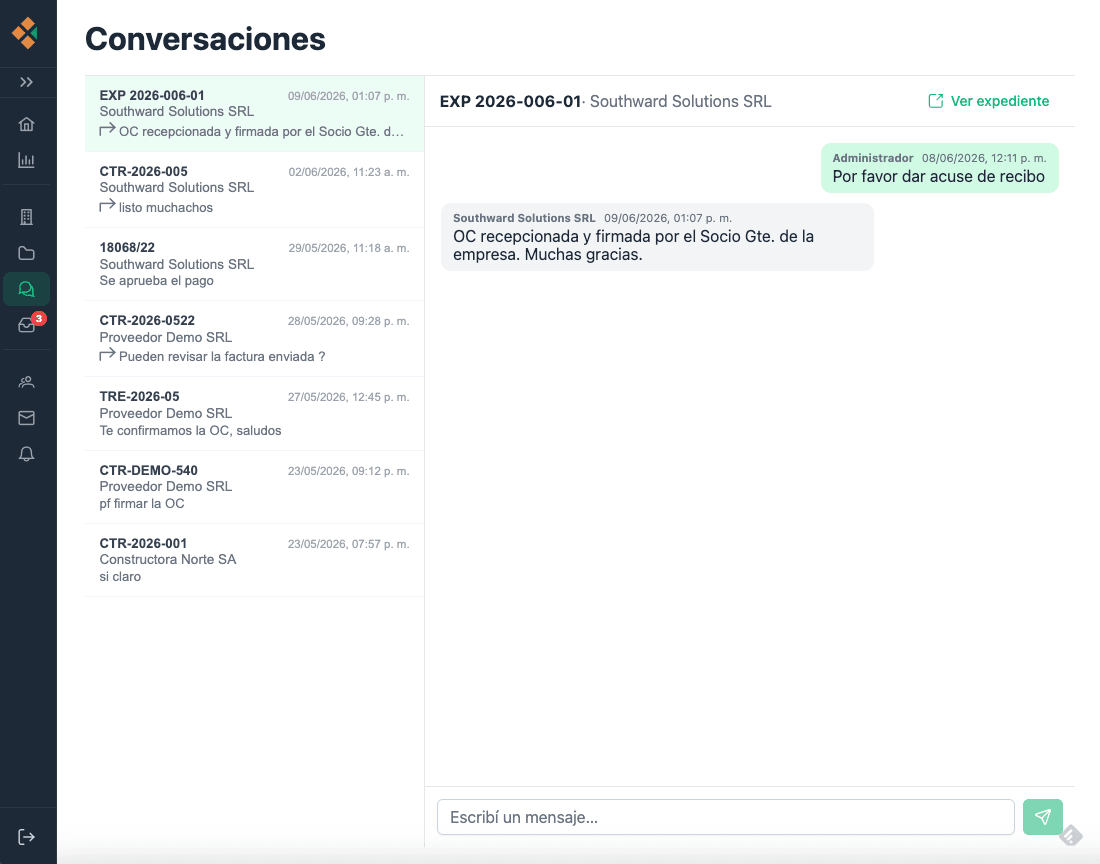This screenshot has width=1100, height=864.
Task: Click reply arrow beside 'listo muchachos'
Action: tap(107, 205)
